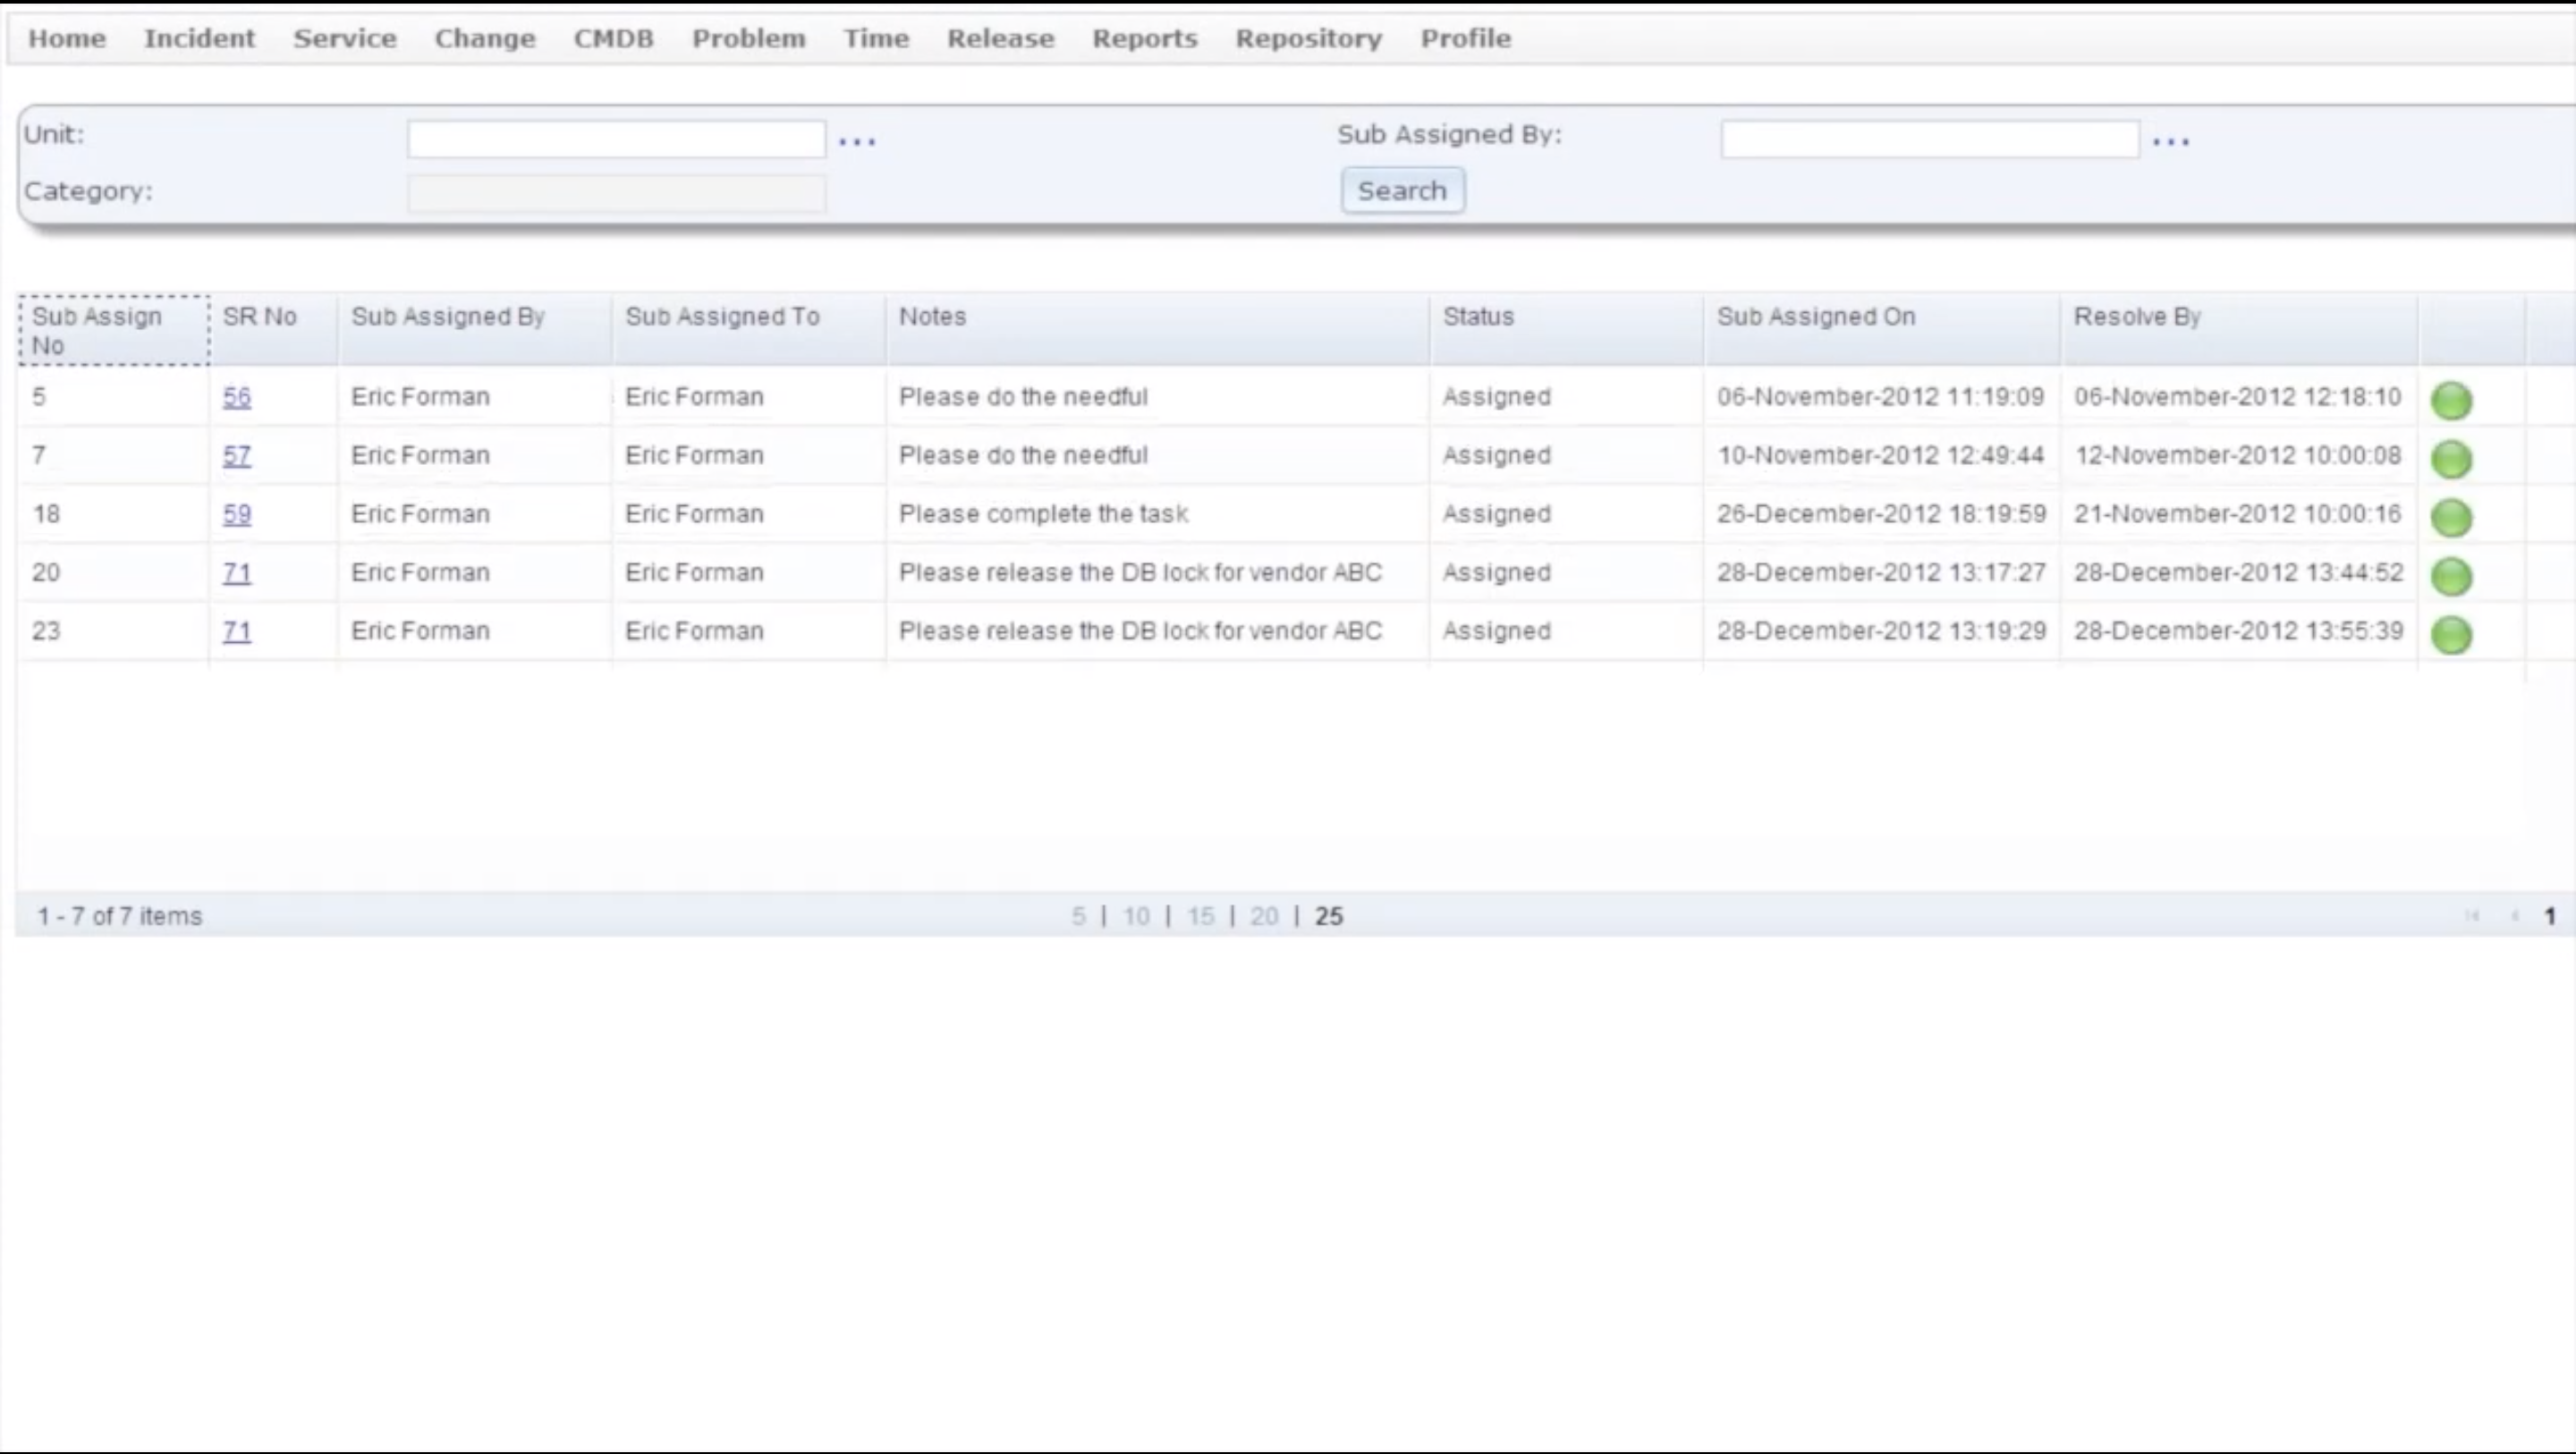Image resolution: width=2576 pixels, height=1454 pixels.
Task: Open the Reports menu
Action: point(1144,38)
